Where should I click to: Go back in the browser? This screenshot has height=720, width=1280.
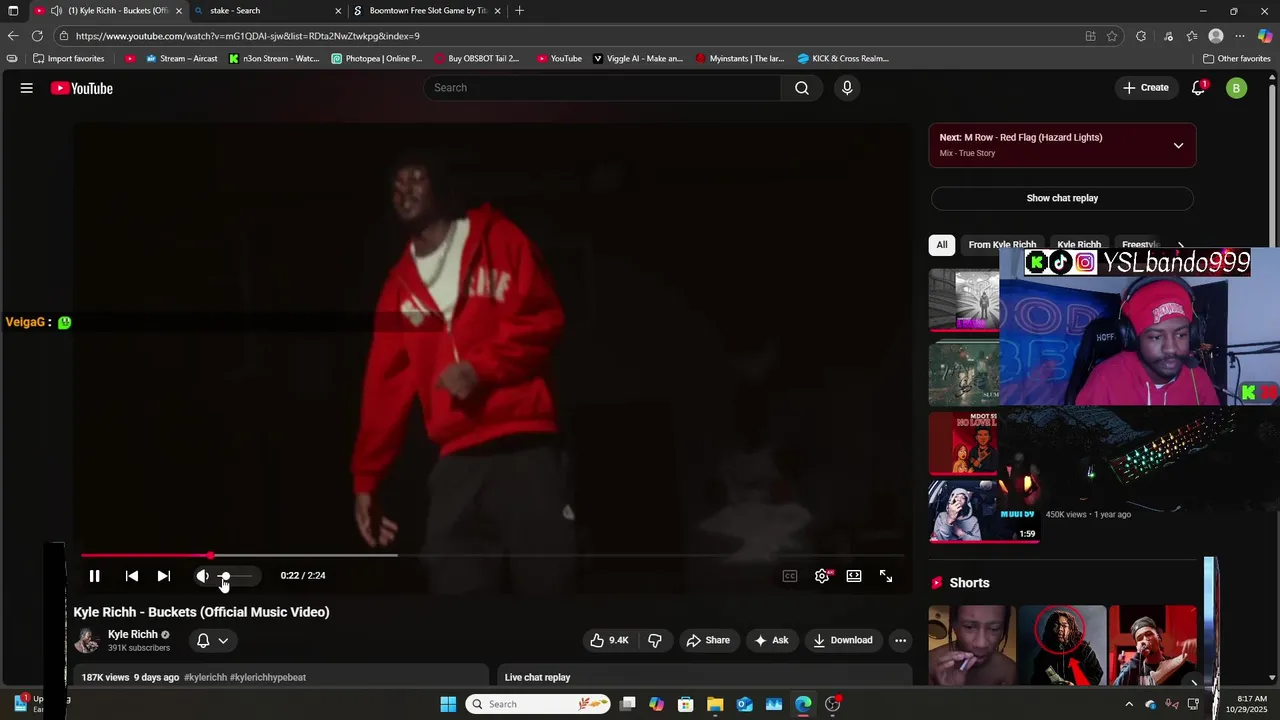click(13, 36)
